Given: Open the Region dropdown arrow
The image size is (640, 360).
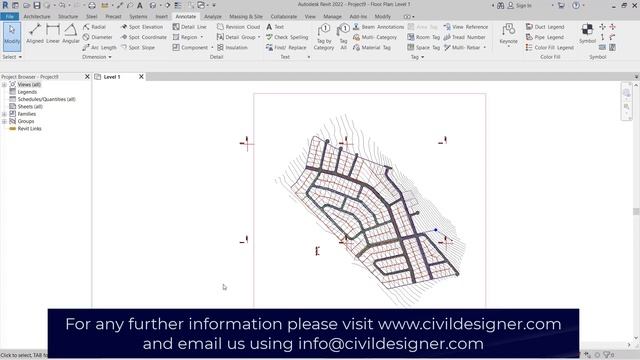Looking at the screenshot, I should (202, 37).
